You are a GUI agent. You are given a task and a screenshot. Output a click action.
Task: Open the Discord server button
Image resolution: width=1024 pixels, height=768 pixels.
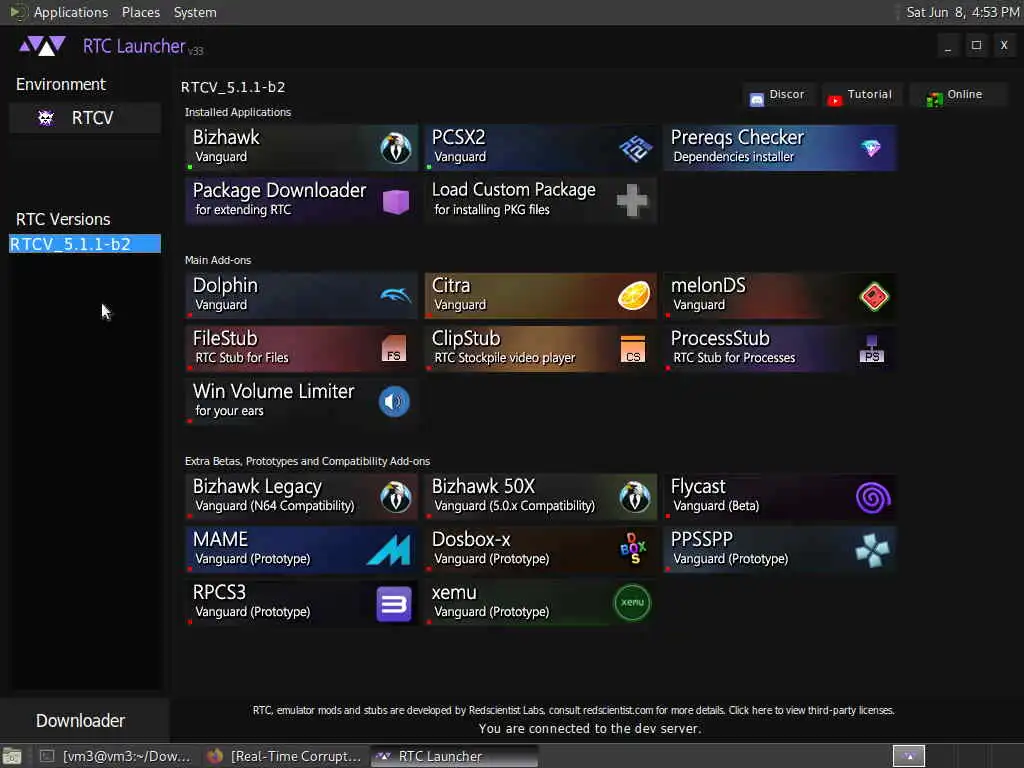tap(779, 95)
